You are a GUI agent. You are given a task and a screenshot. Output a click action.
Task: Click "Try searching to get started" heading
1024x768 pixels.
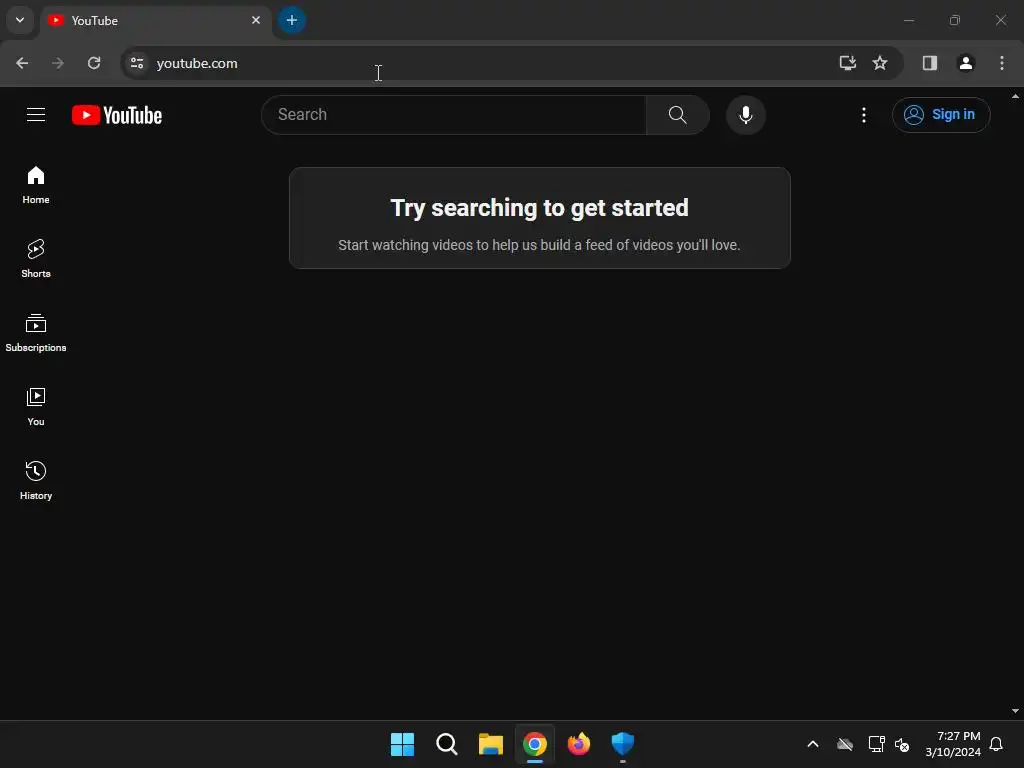click(539, 208)
